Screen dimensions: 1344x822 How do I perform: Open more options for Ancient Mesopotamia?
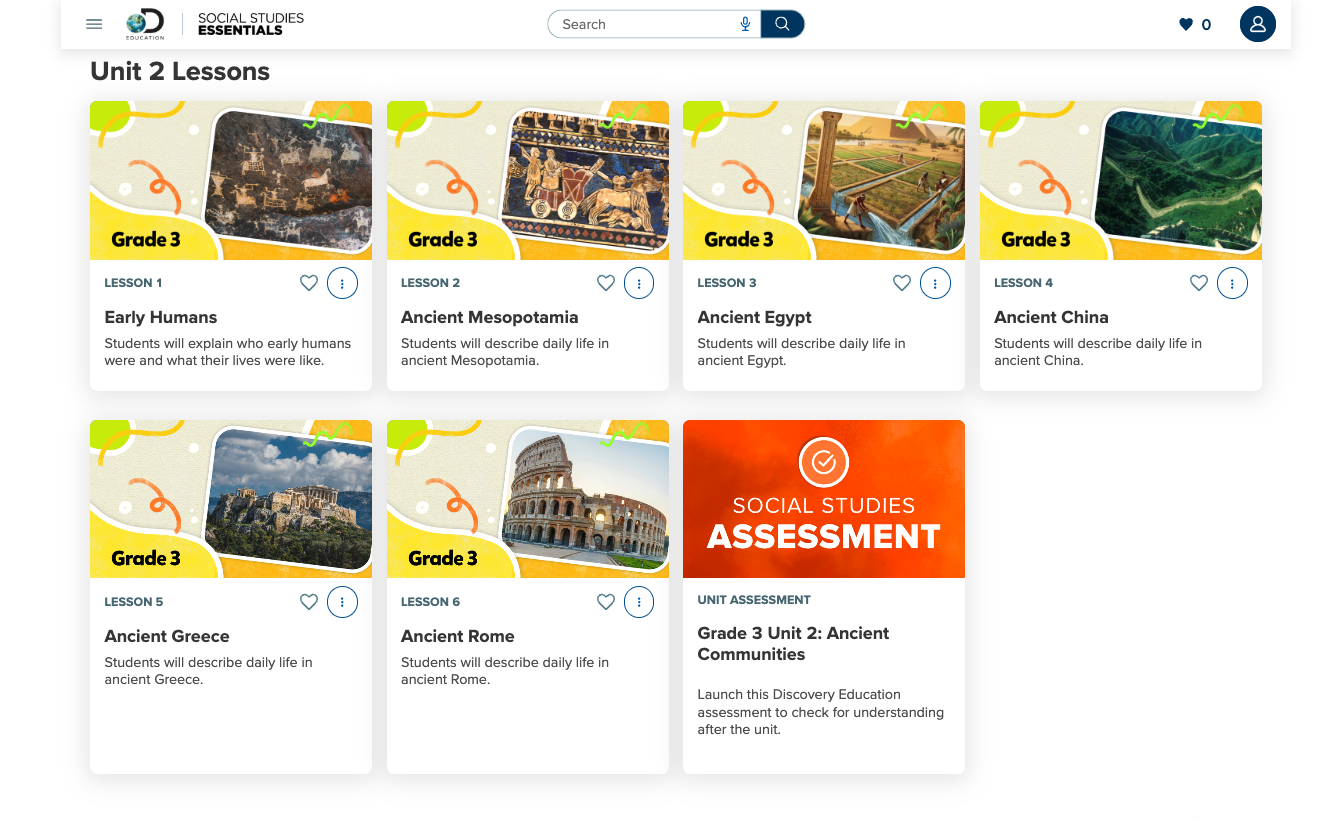coord(639,283)
